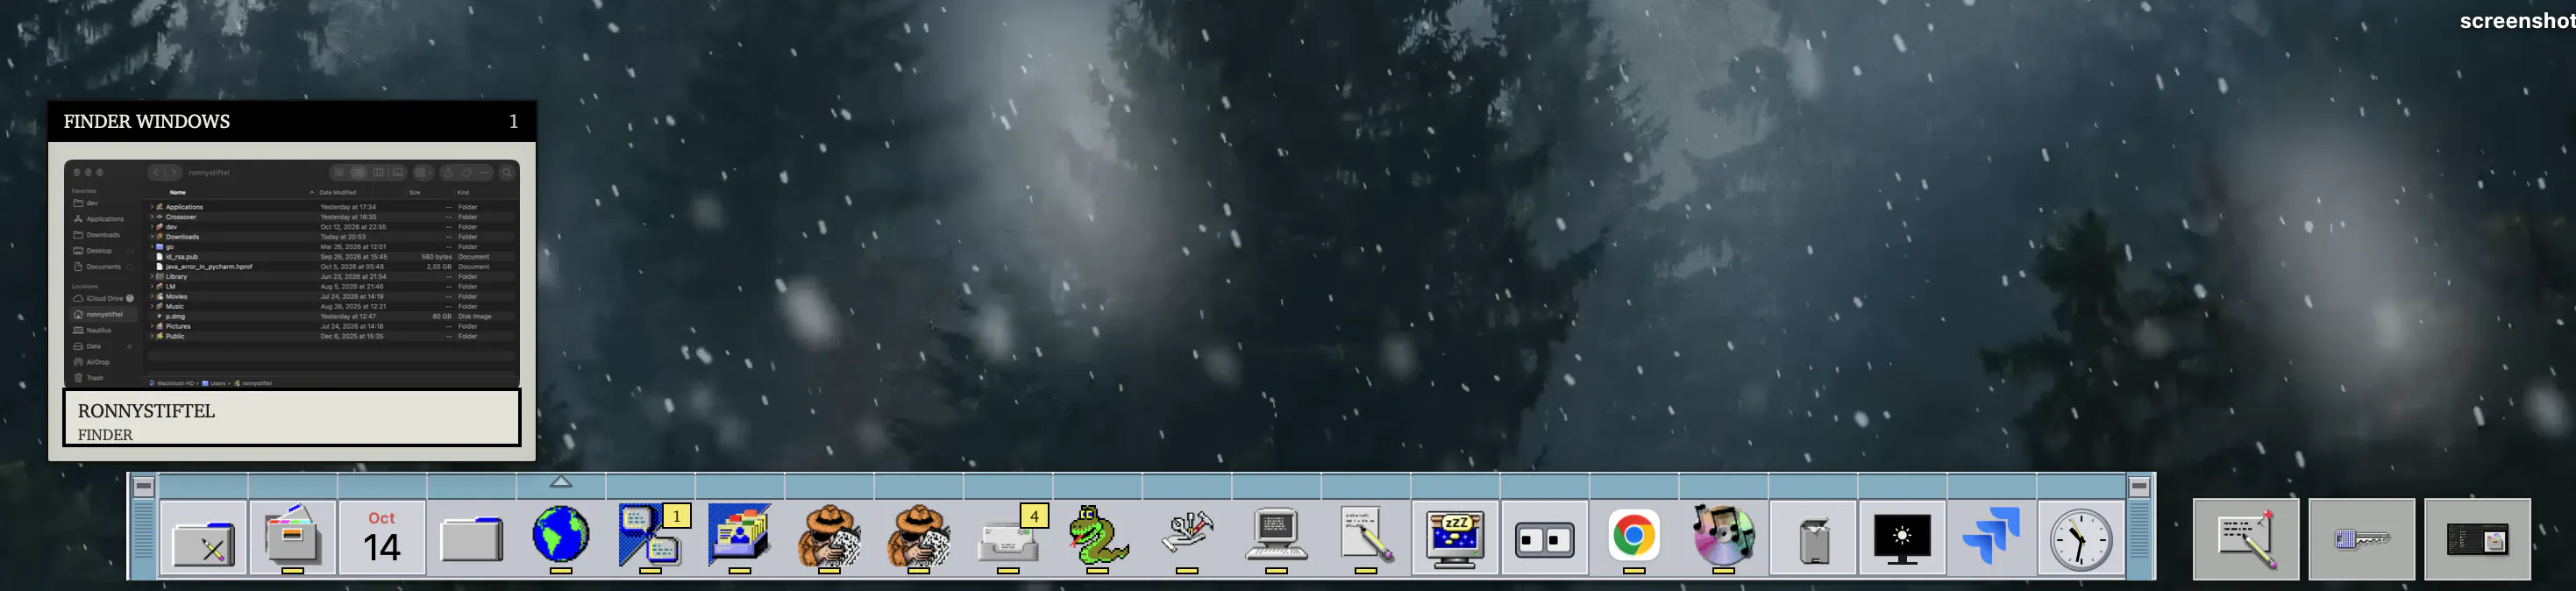2576x591 pixels.
Task: Click the detective icon beside the mail tray
Action: tap(919, 536)
